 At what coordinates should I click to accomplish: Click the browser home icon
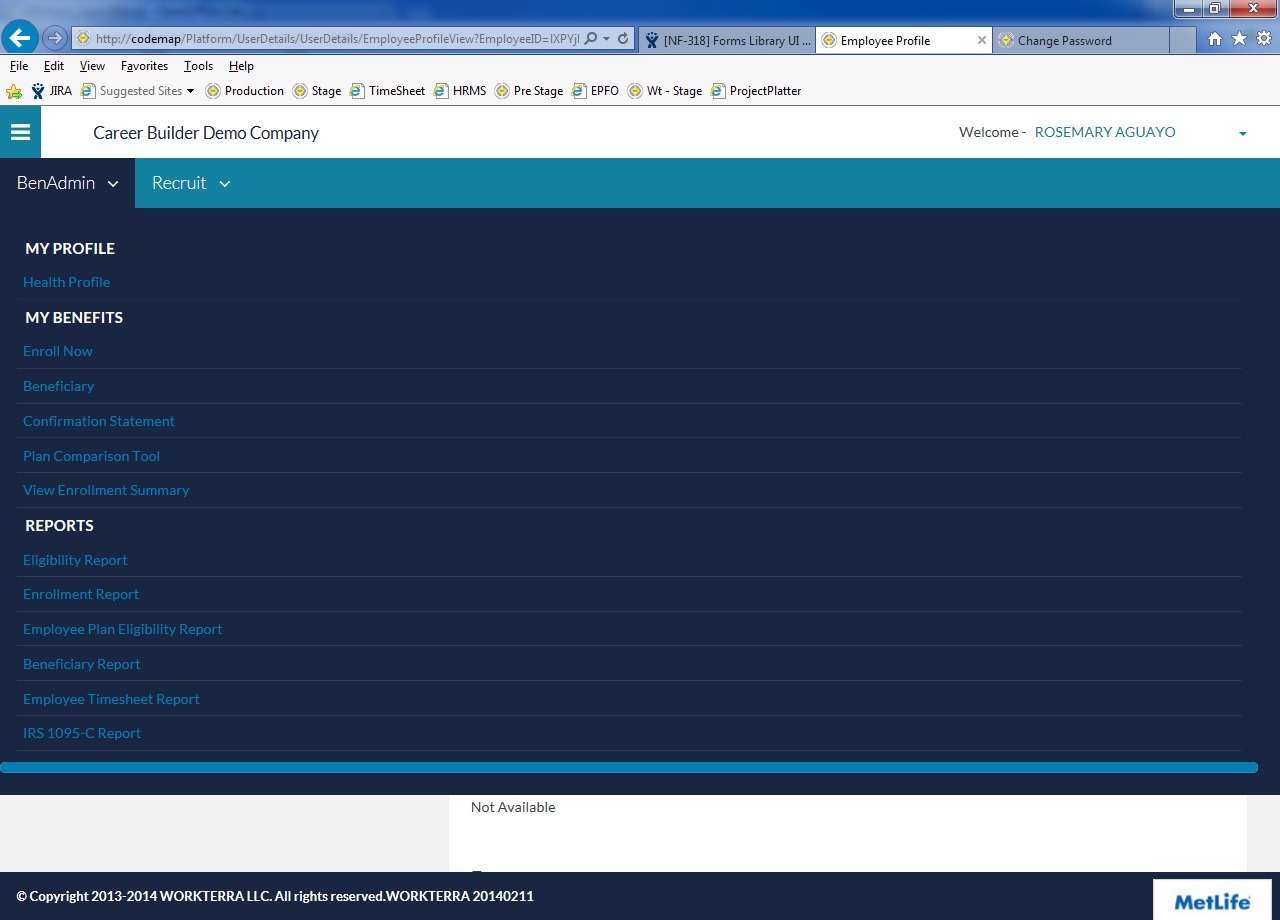(1215, 39)
